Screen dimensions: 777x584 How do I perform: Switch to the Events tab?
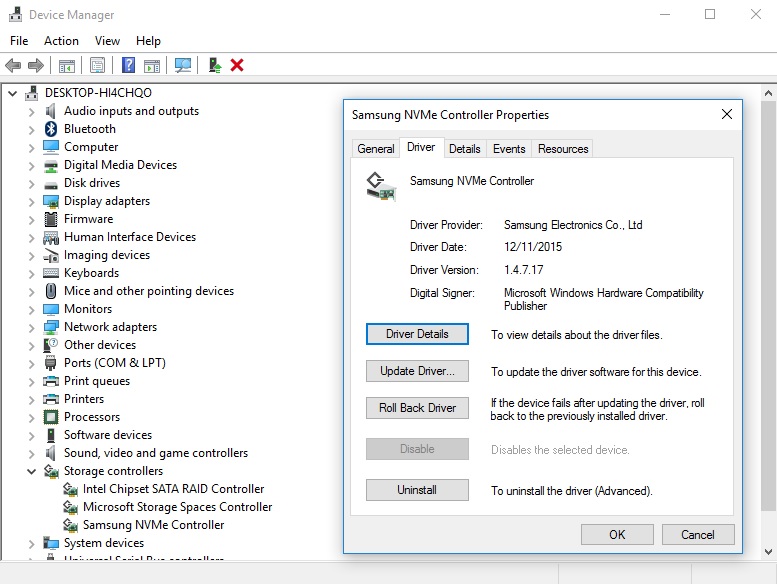(x=509, y=149)
